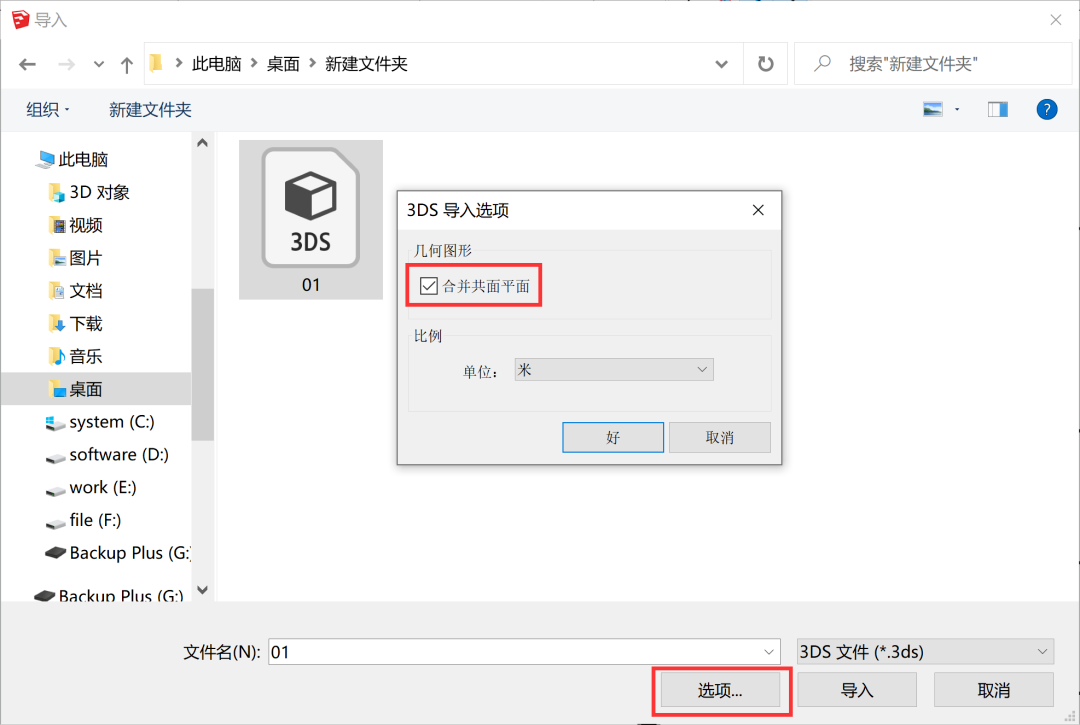Click 新建文件夹 in the address breadcrumb
The image size is (1080, 725).
coord(366,64)
